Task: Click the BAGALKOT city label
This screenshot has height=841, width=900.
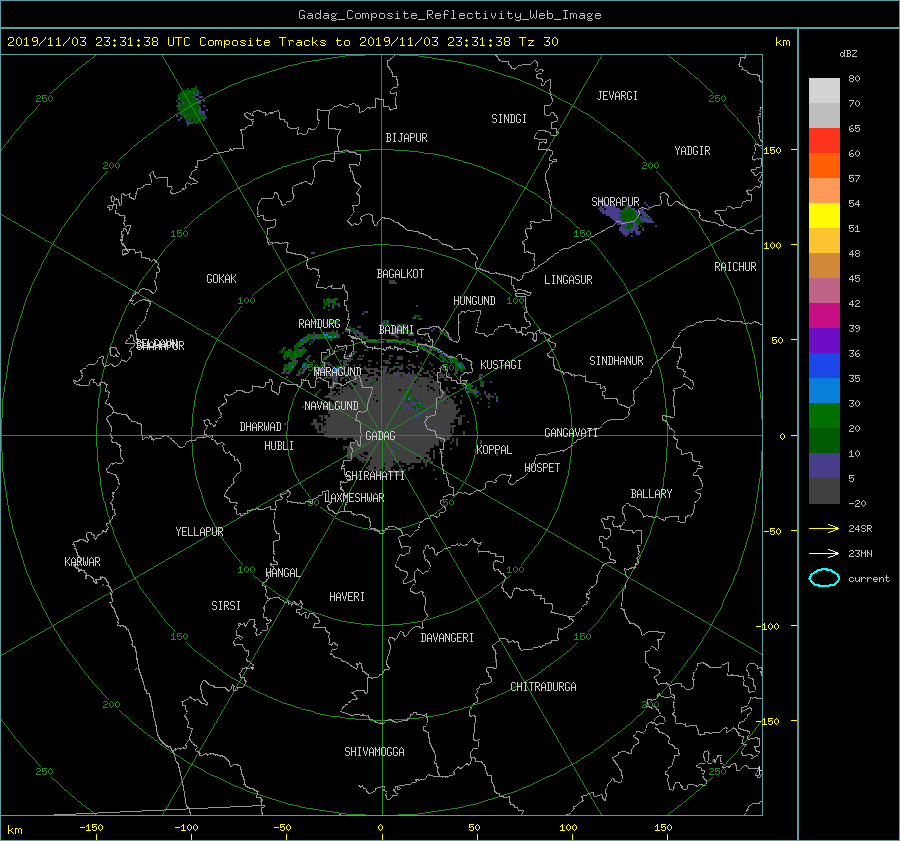Action: pos(400,274)
